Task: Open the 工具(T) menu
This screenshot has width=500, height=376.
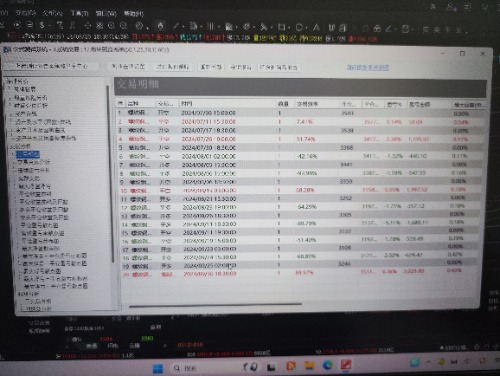Action: (79, 13)
